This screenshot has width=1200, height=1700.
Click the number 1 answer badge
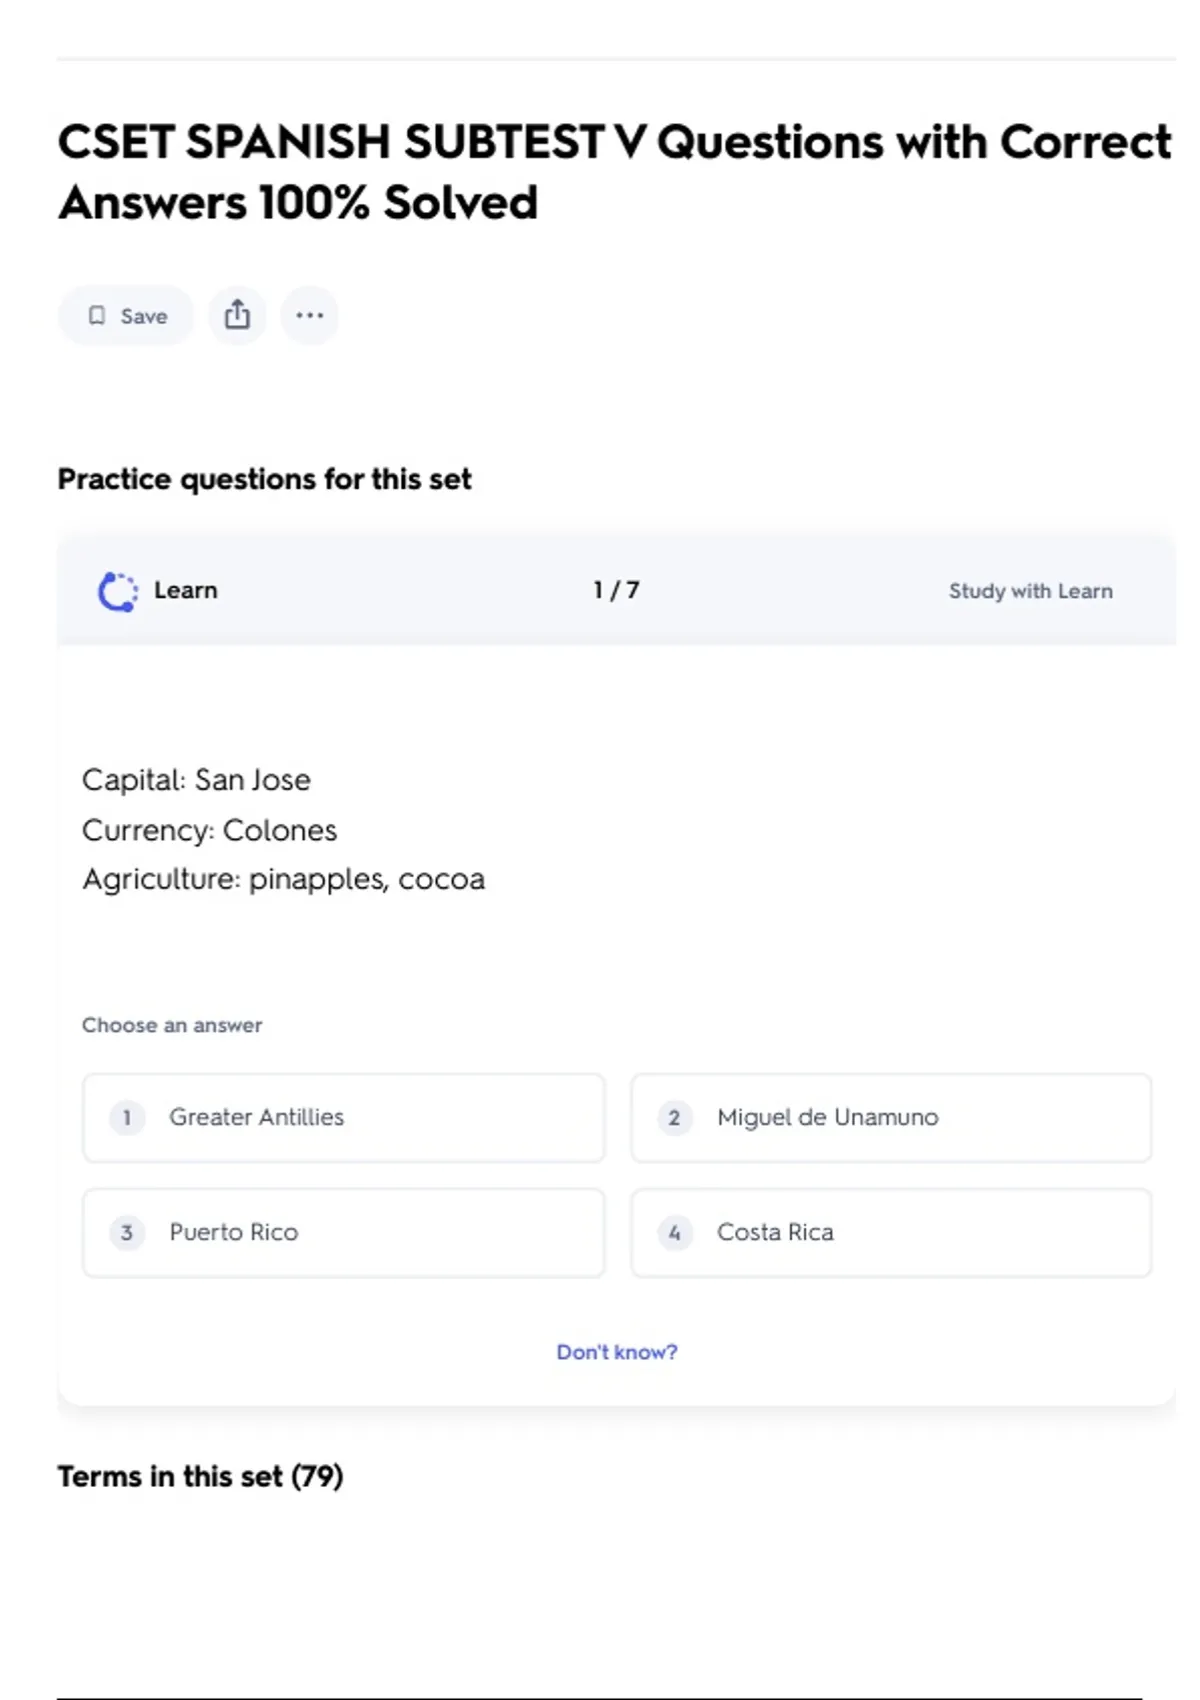click(127, 1118)
